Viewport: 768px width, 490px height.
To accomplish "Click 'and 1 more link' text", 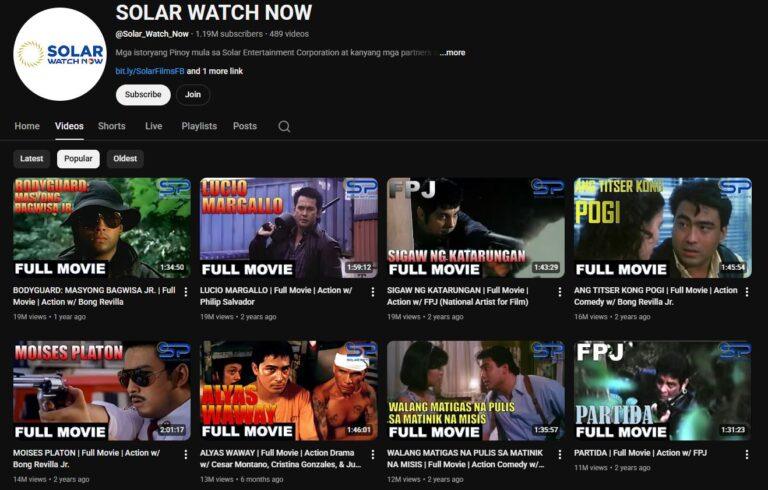I will click(x=215, y=71).
